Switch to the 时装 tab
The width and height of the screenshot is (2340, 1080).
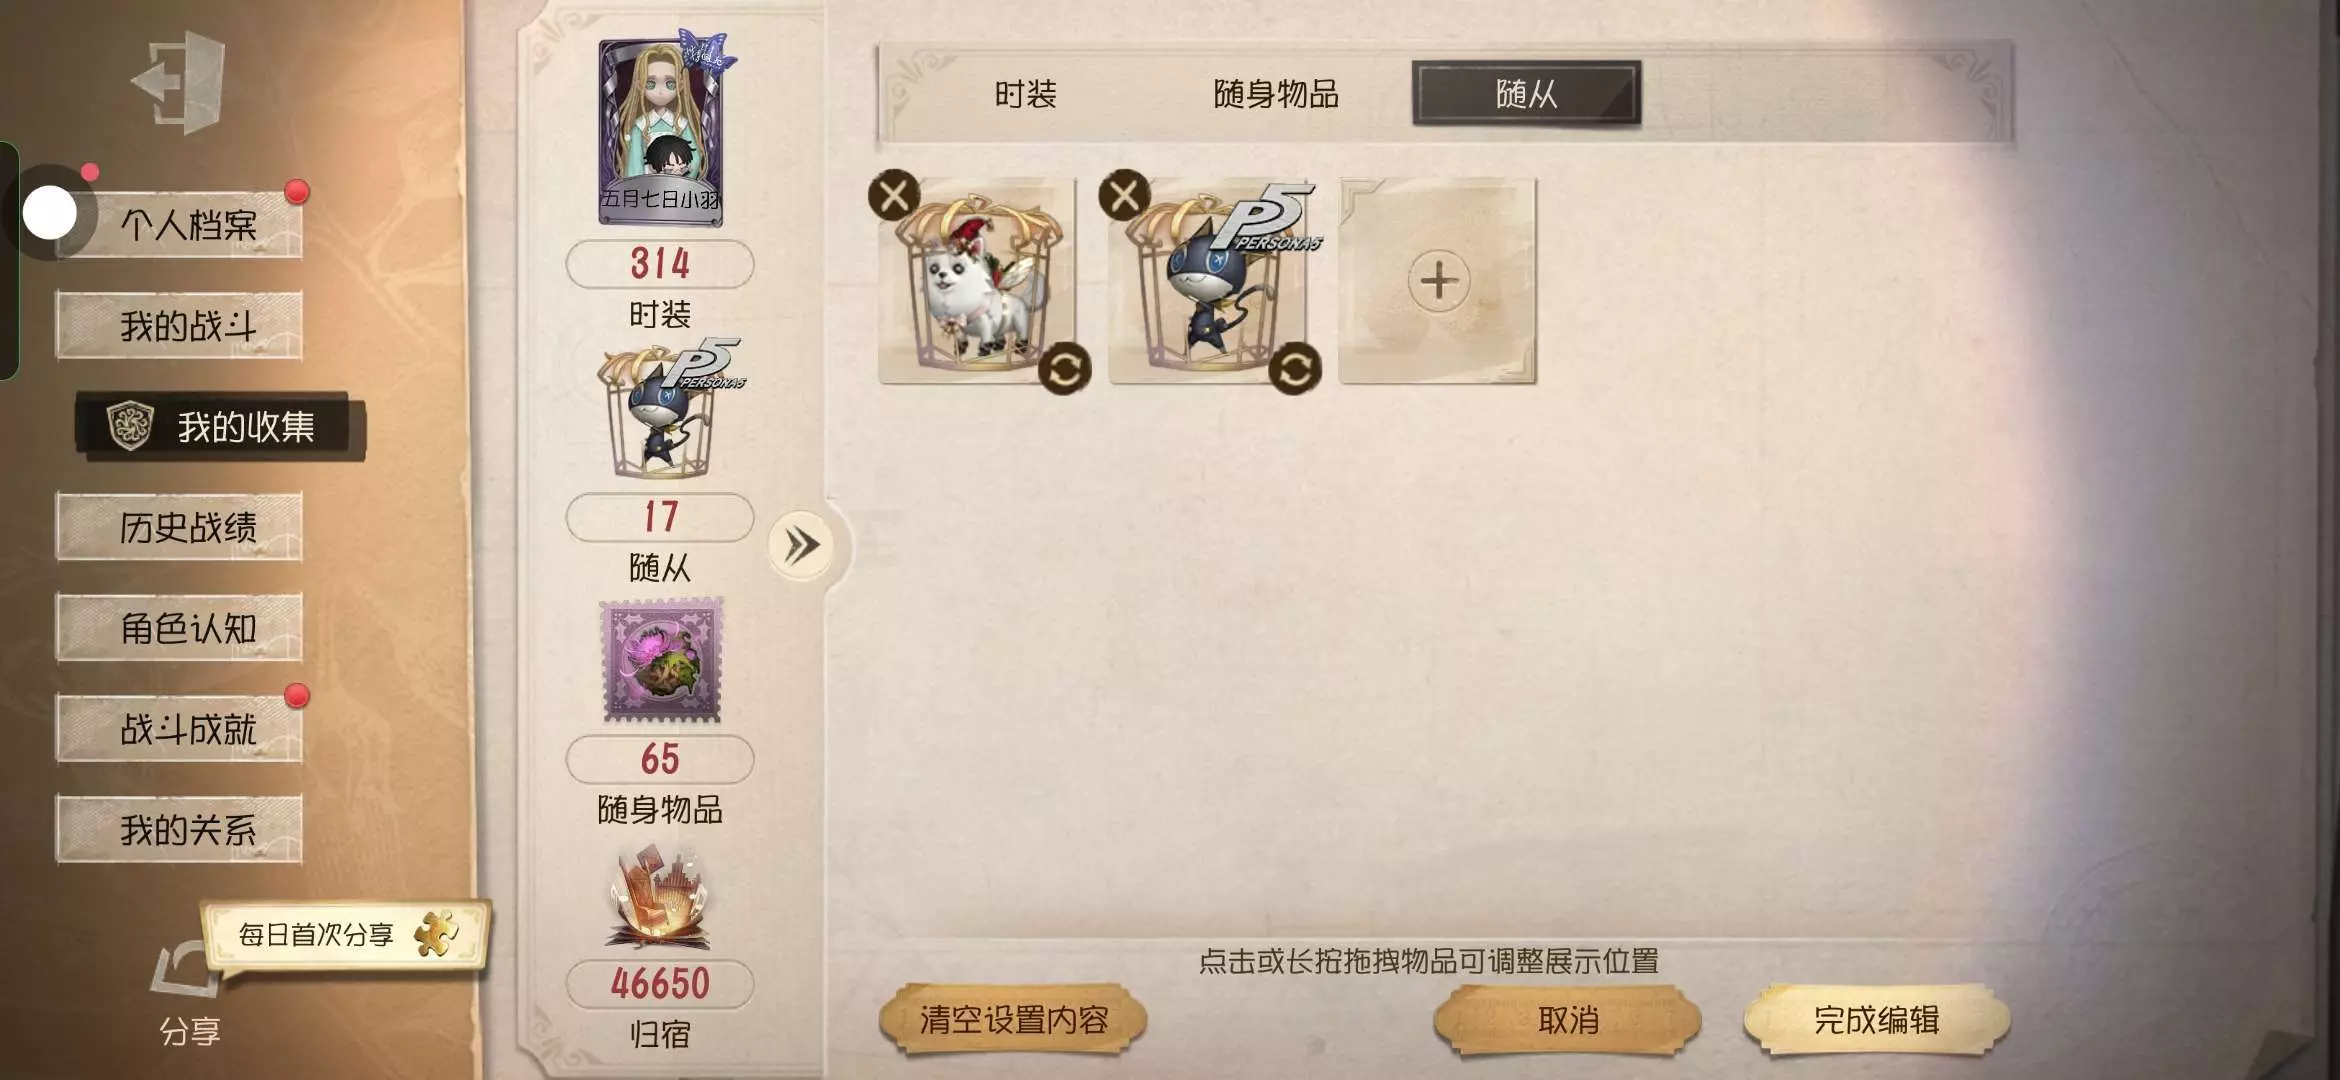pos(1025,94)
